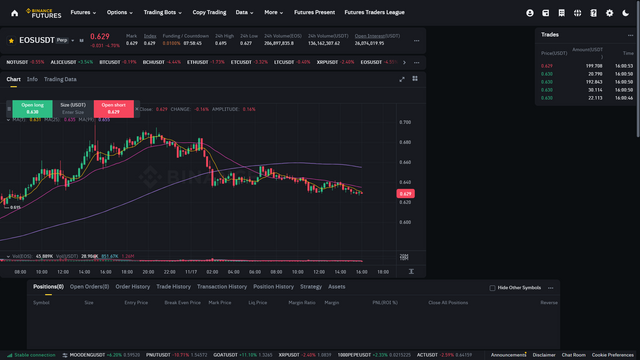
Task: Open Cookie Preferences footer link
Action: coord(612,355)
